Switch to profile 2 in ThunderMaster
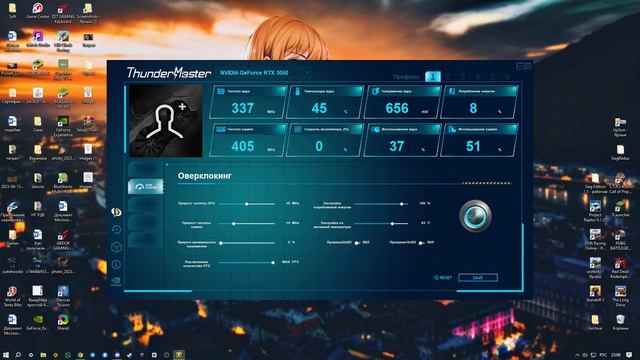Screen dimensions: 640x360 coord(448,76)
